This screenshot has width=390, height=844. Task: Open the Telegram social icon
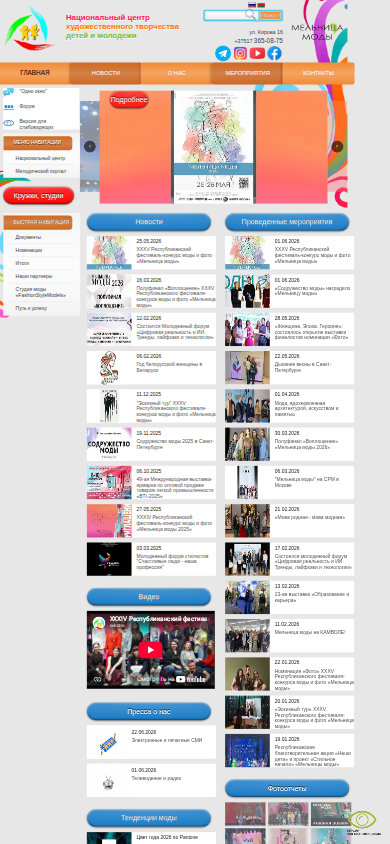pyautogui.click(x=223, y=53)
